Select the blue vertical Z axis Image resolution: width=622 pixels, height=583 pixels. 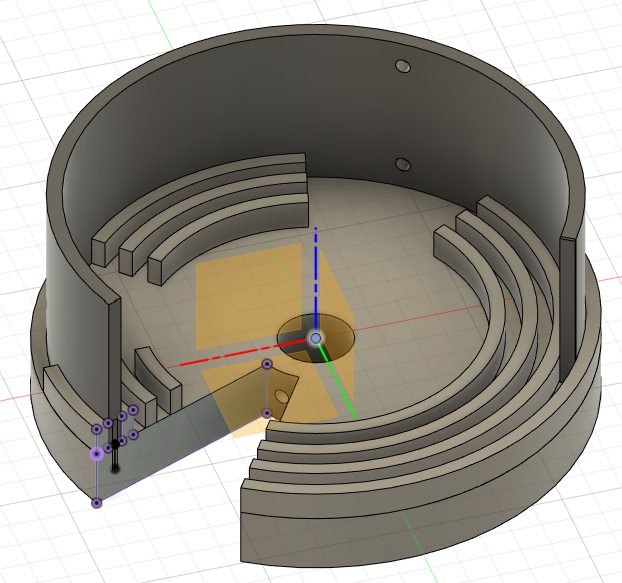click(x=316, y=280)
